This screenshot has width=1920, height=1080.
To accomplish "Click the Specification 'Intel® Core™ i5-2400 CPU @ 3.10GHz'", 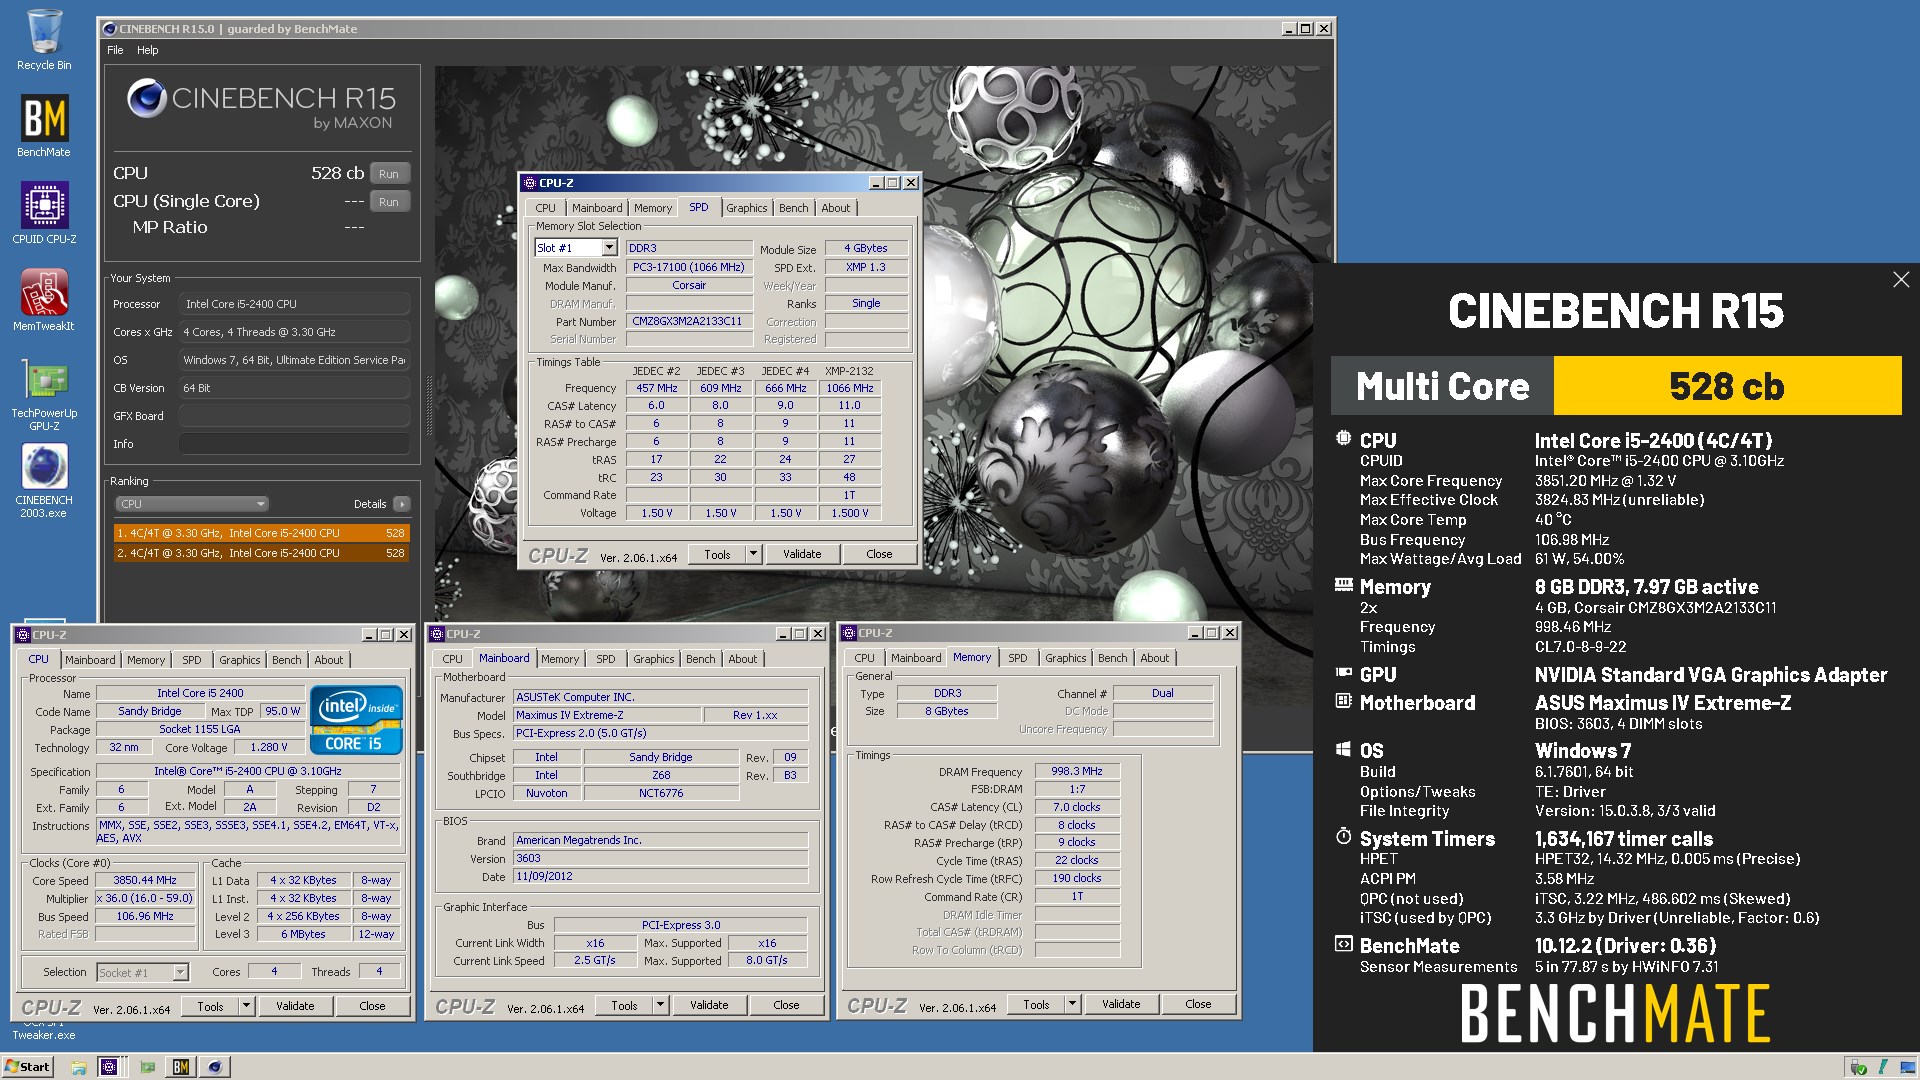I will pos(248,772).
